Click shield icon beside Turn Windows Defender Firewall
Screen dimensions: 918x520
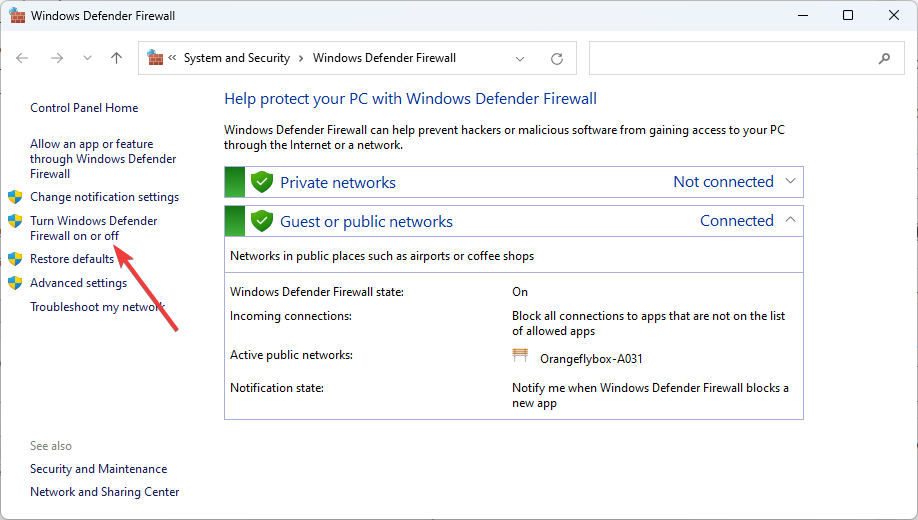15,221
